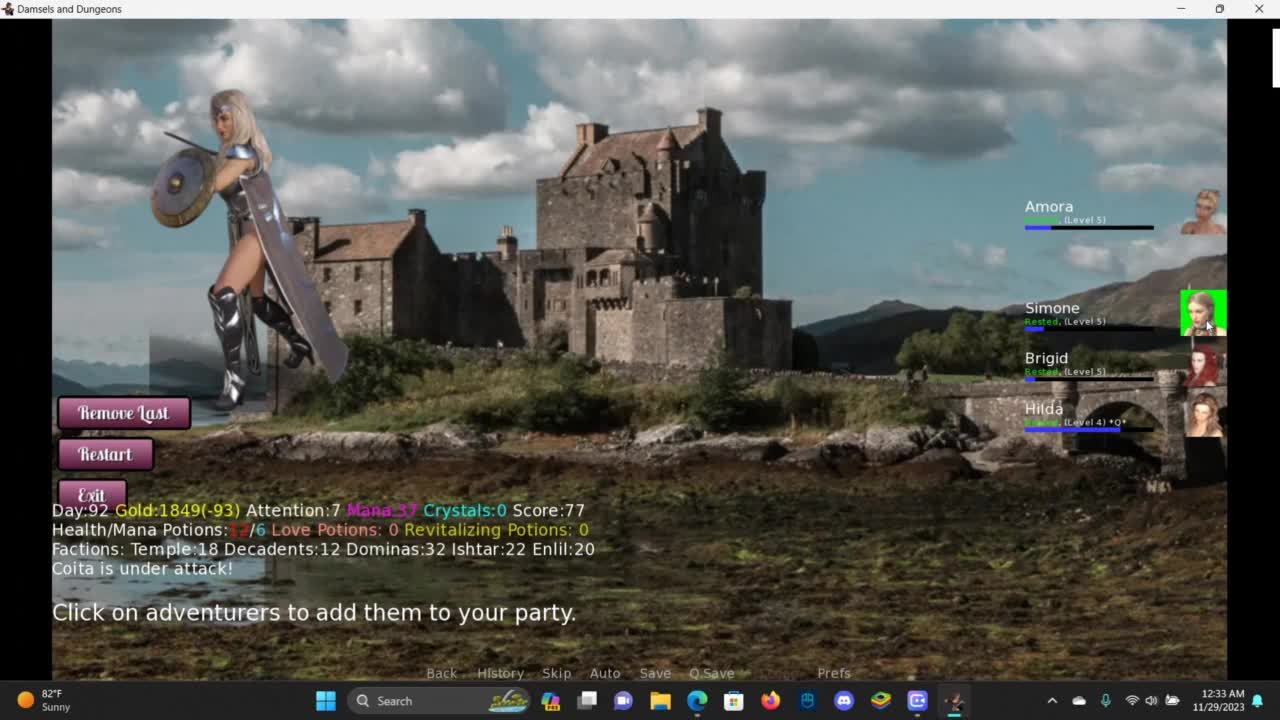This screenshot has width=1280, height=720.
Task: Click the taskbar Search box
Action: pos(420,701)
